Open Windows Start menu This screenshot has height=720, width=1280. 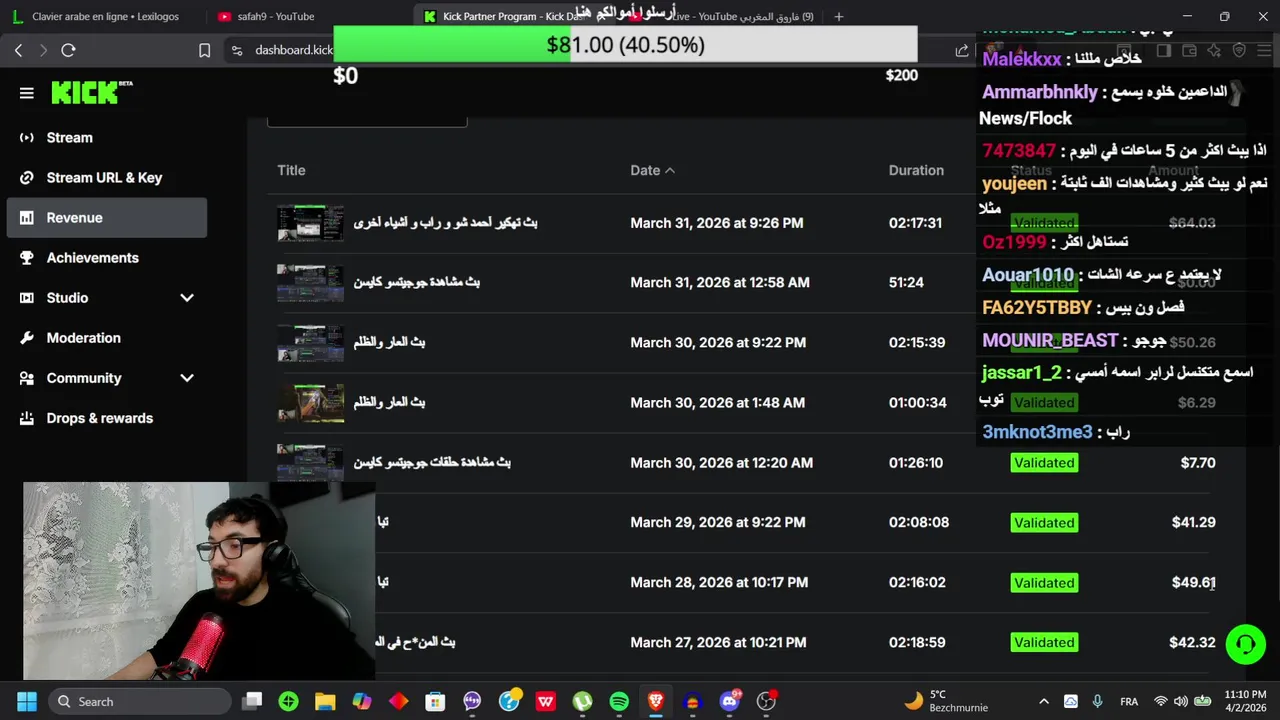(26, 701)
